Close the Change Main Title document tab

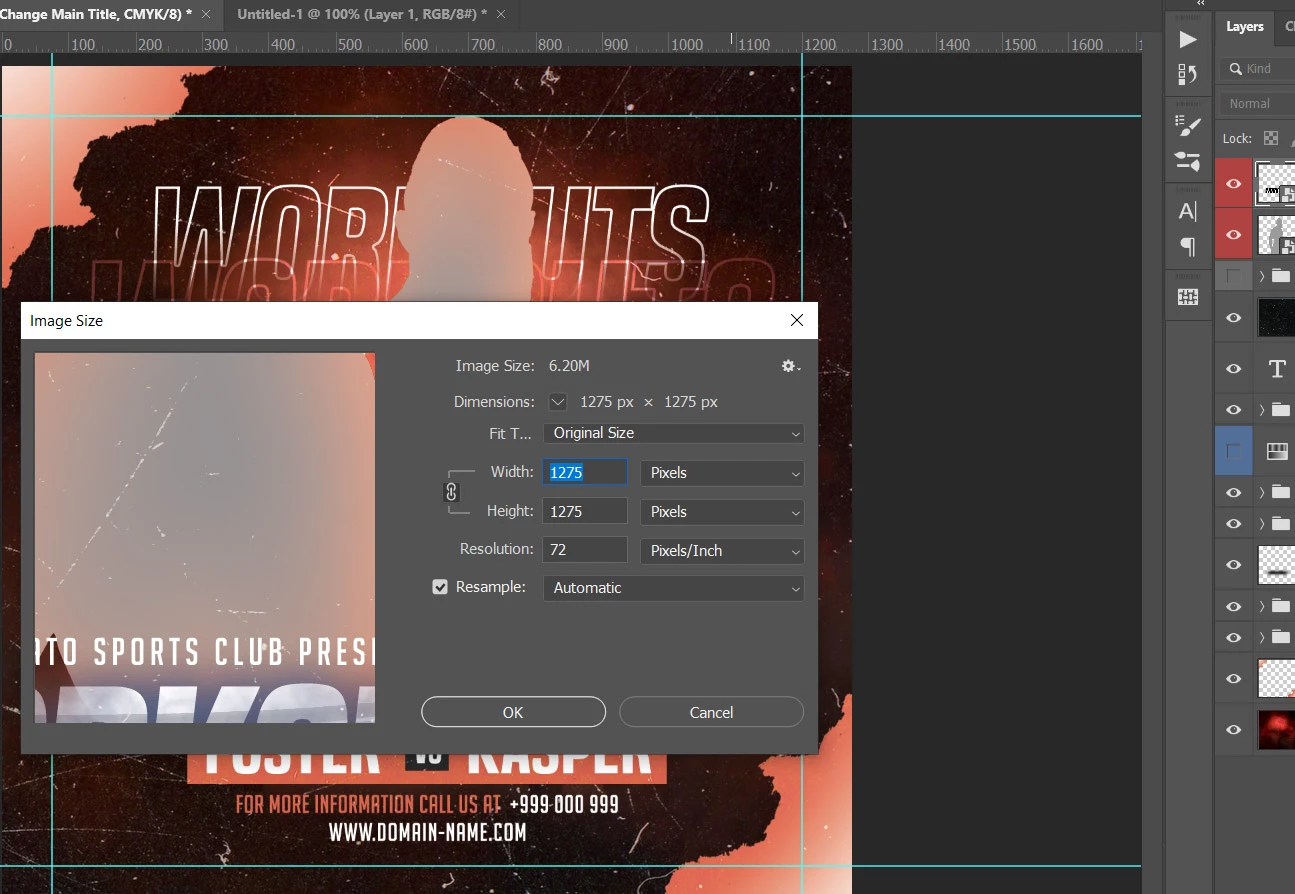[206, 14]
